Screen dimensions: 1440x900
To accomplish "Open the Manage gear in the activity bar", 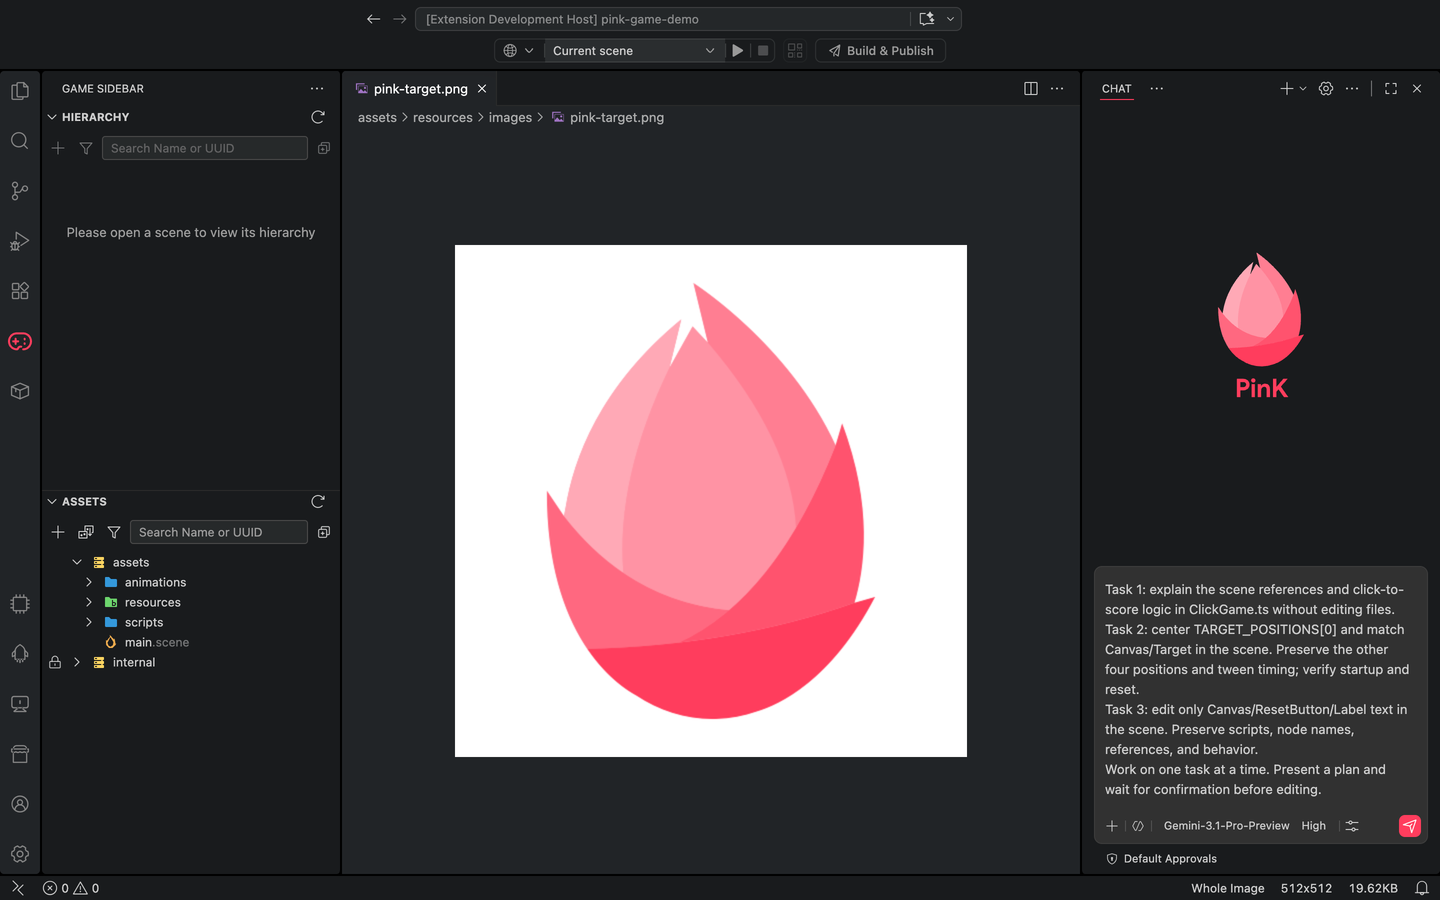I will tap(20, 854).
